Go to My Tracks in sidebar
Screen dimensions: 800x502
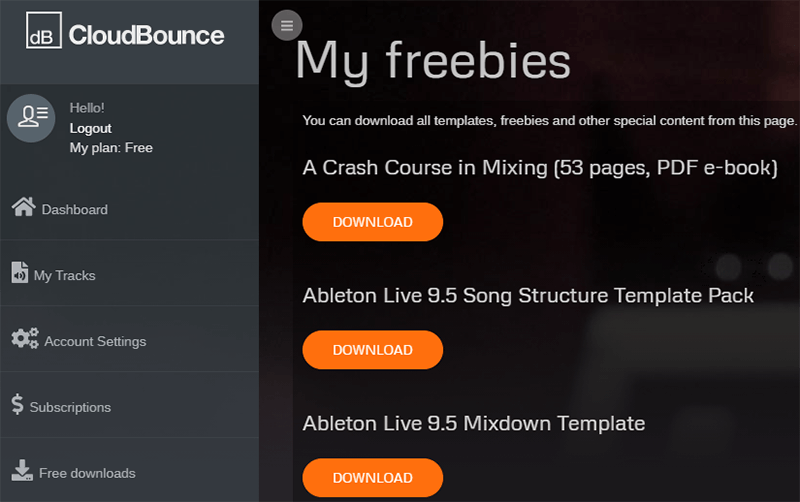(x=130, y=273)
